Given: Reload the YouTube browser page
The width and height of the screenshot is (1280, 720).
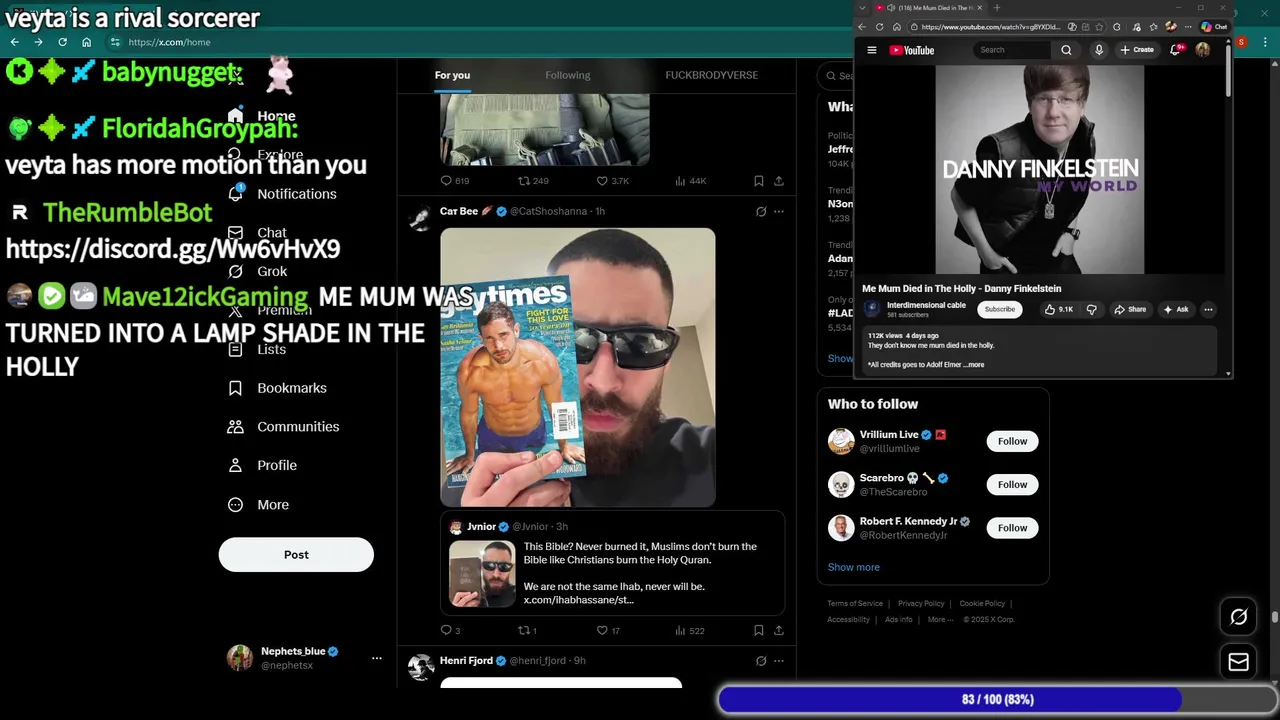Looking at the screenshot, I should 879,27.
